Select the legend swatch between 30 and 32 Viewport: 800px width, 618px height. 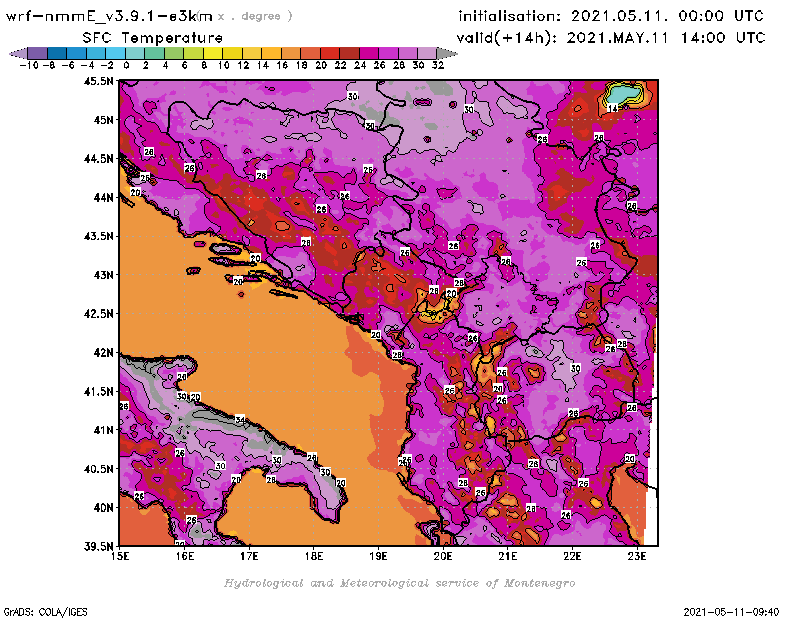(427, 54)
